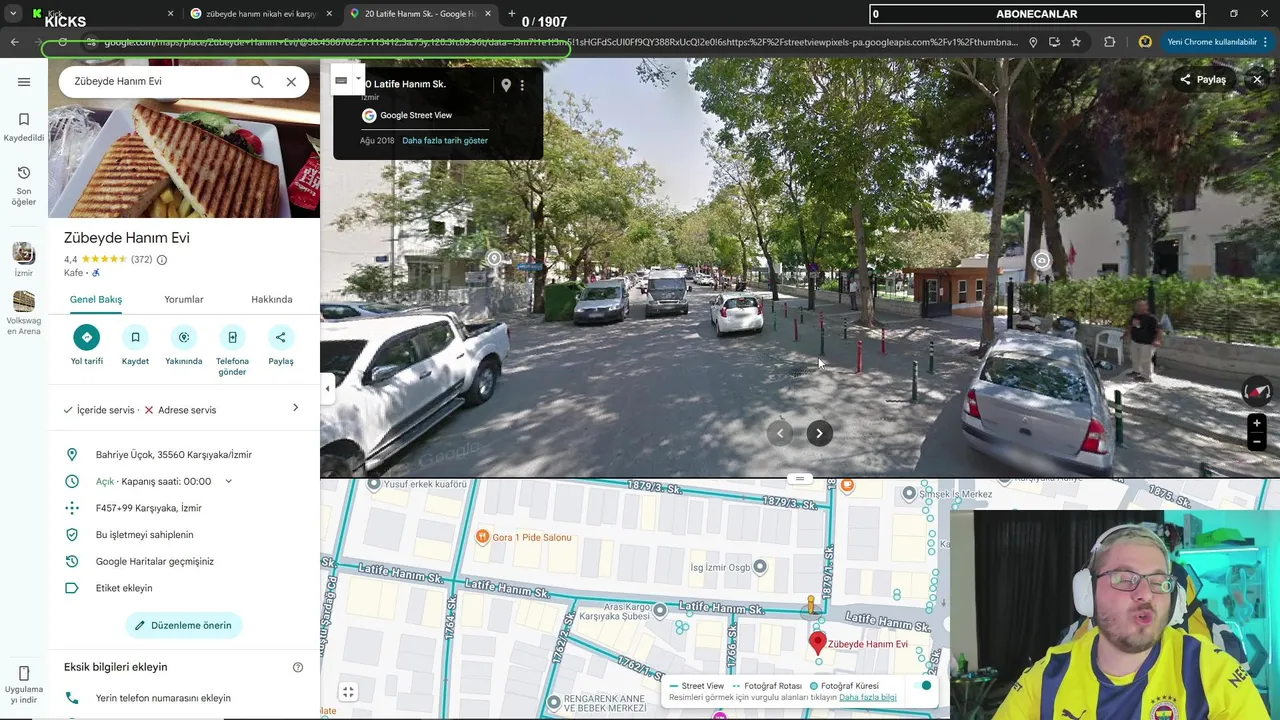The height and width of the screenshot is (720, 1280).
Task: Toggle the Street View layer switch in legend
Action: click(921, 686)
